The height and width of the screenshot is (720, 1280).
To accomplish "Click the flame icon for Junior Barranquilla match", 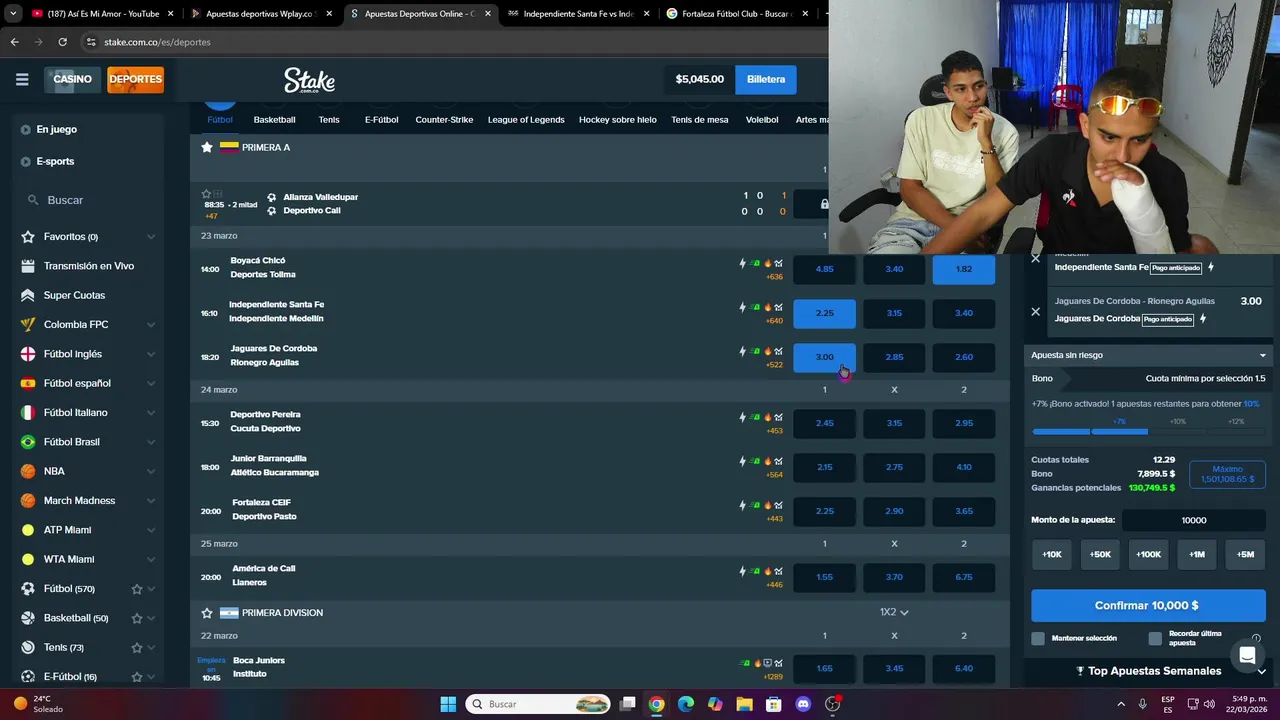I will 768,461.
